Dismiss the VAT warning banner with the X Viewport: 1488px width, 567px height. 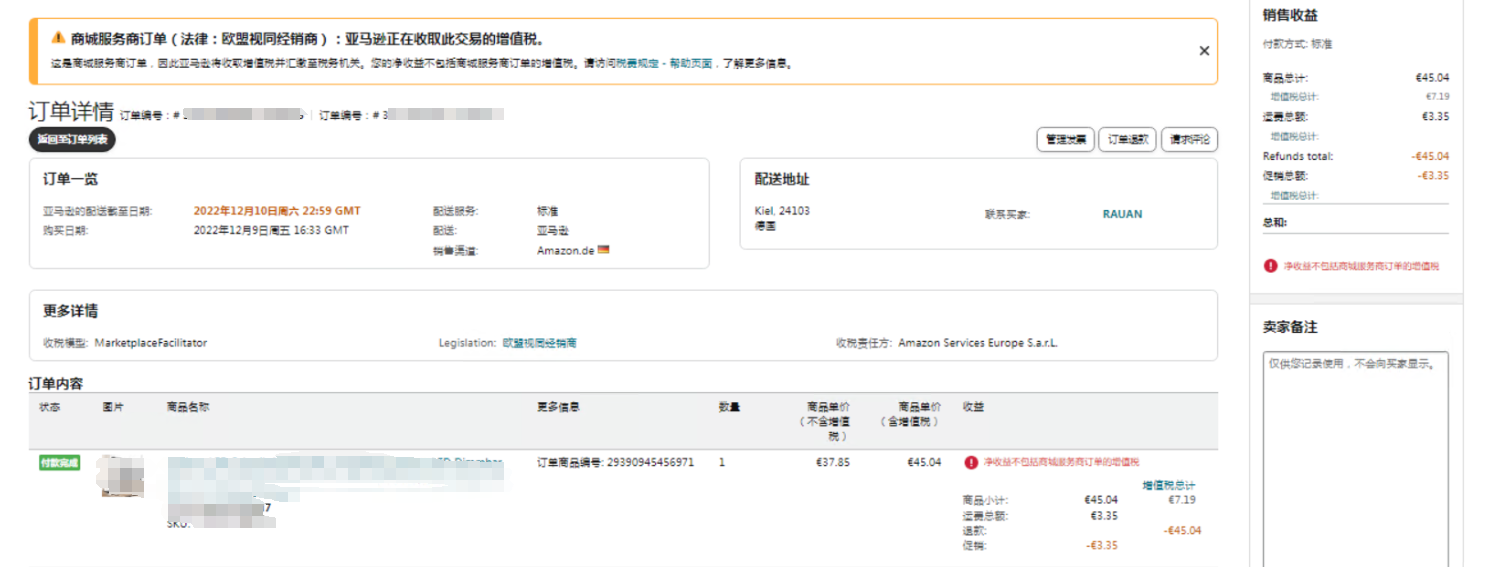point(1204,51)
